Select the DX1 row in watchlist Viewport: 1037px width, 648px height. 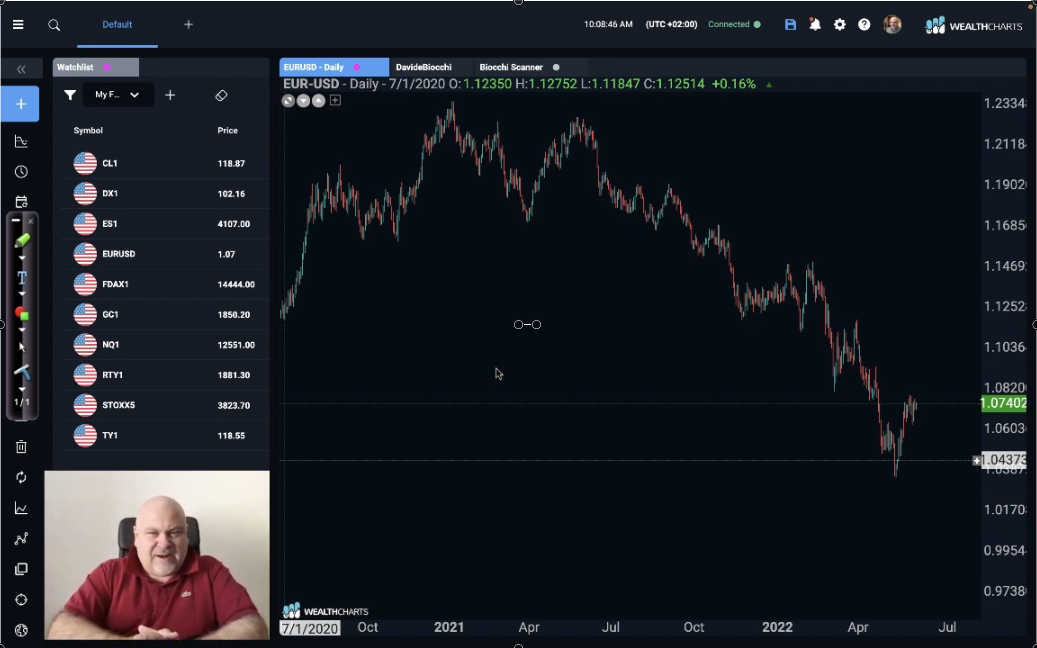(165, 194)
